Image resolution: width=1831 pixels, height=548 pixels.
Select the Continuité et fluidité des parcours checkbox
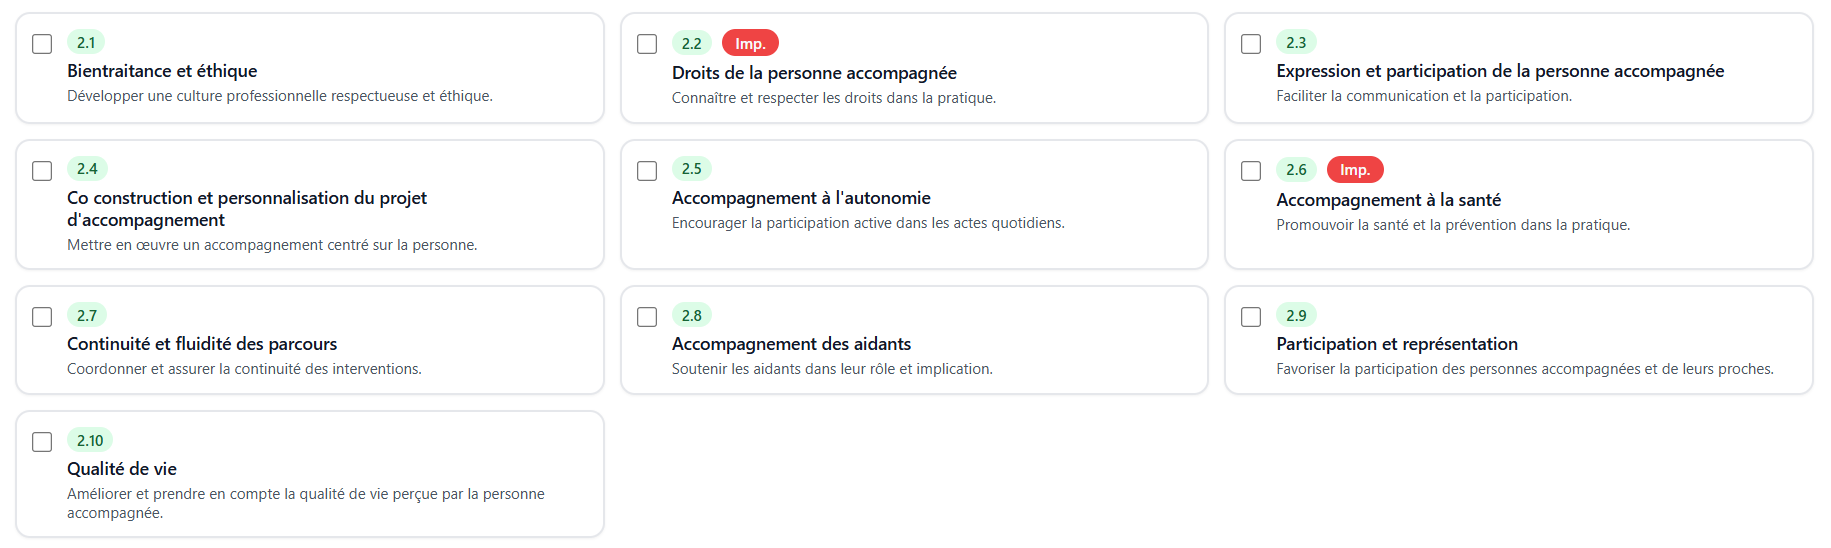42,317
